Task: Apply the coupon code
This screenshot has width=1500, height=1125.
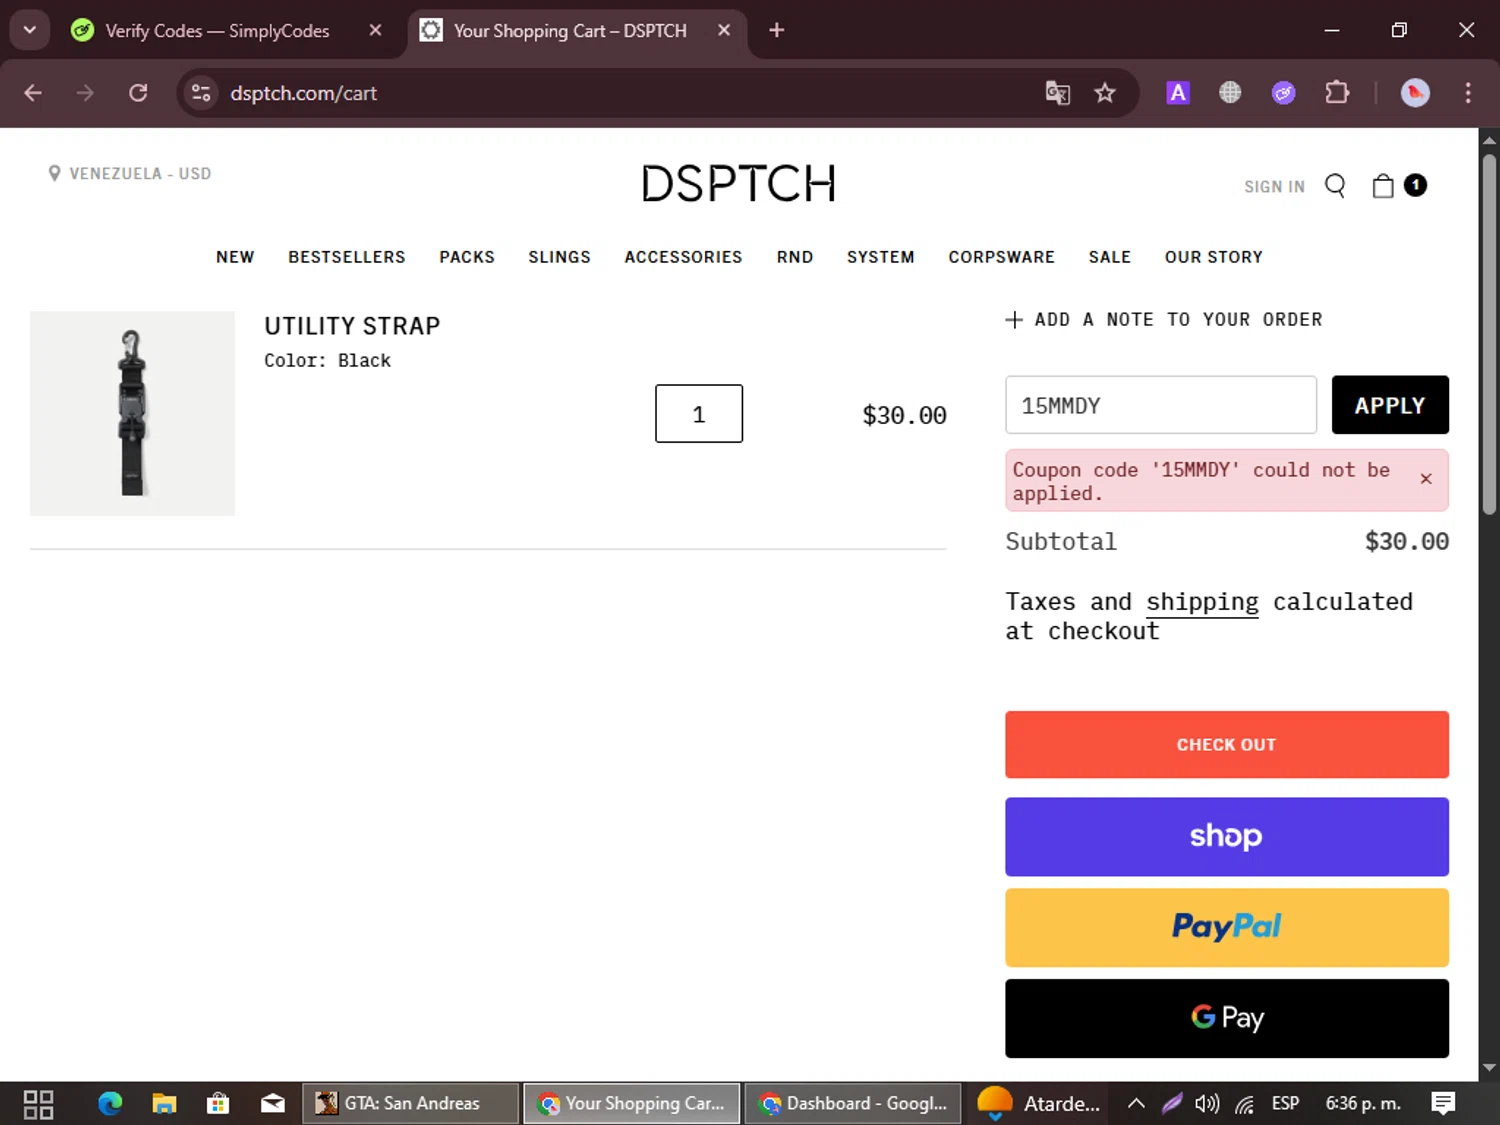Action: coord(1390,405)
